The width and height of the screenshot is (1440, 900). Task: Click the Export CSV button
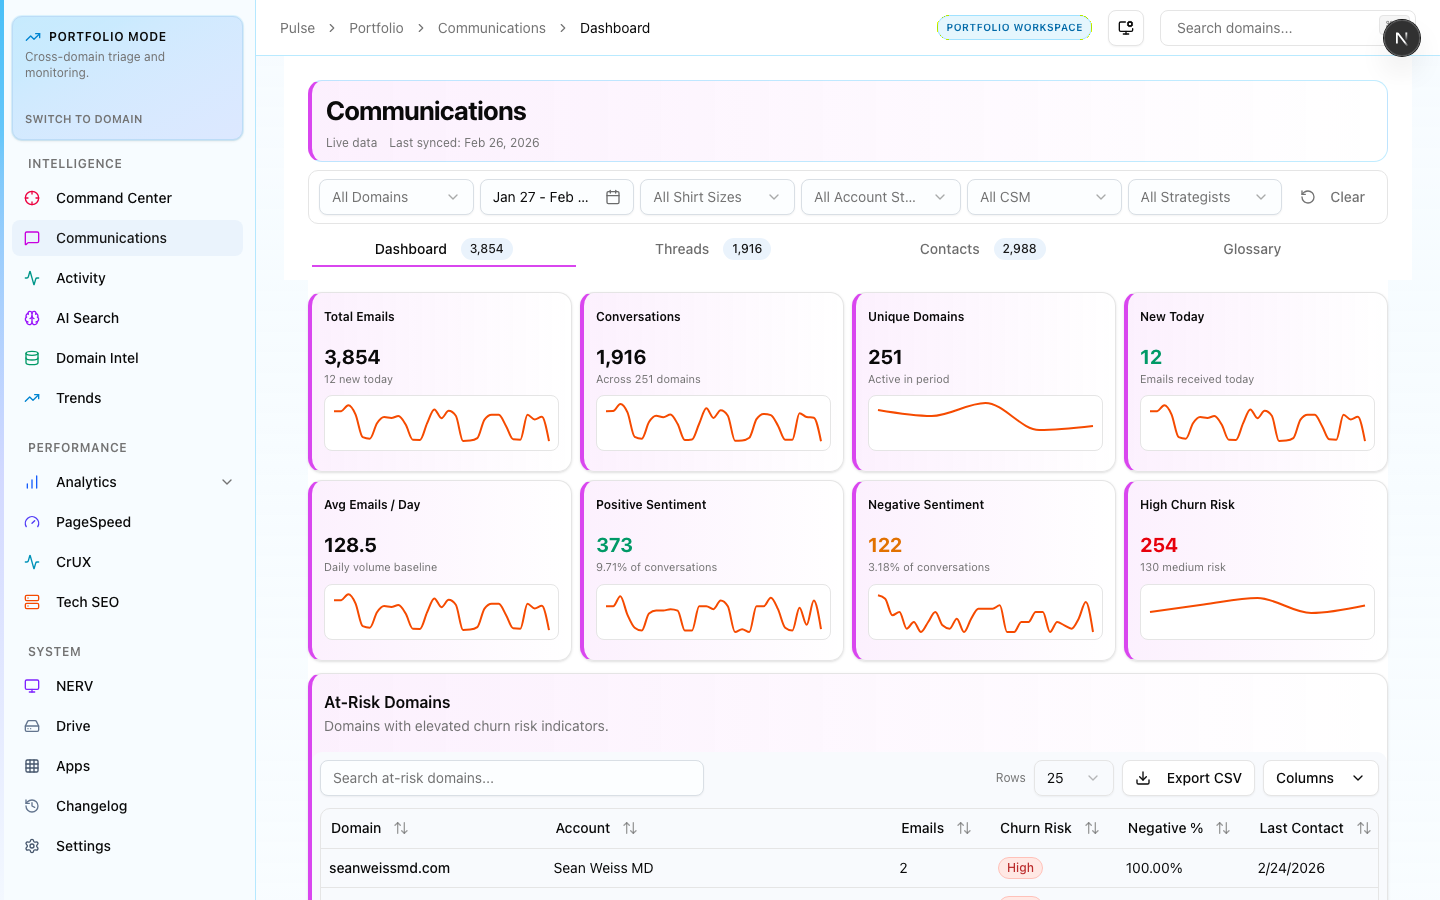tap(1188, 778)
